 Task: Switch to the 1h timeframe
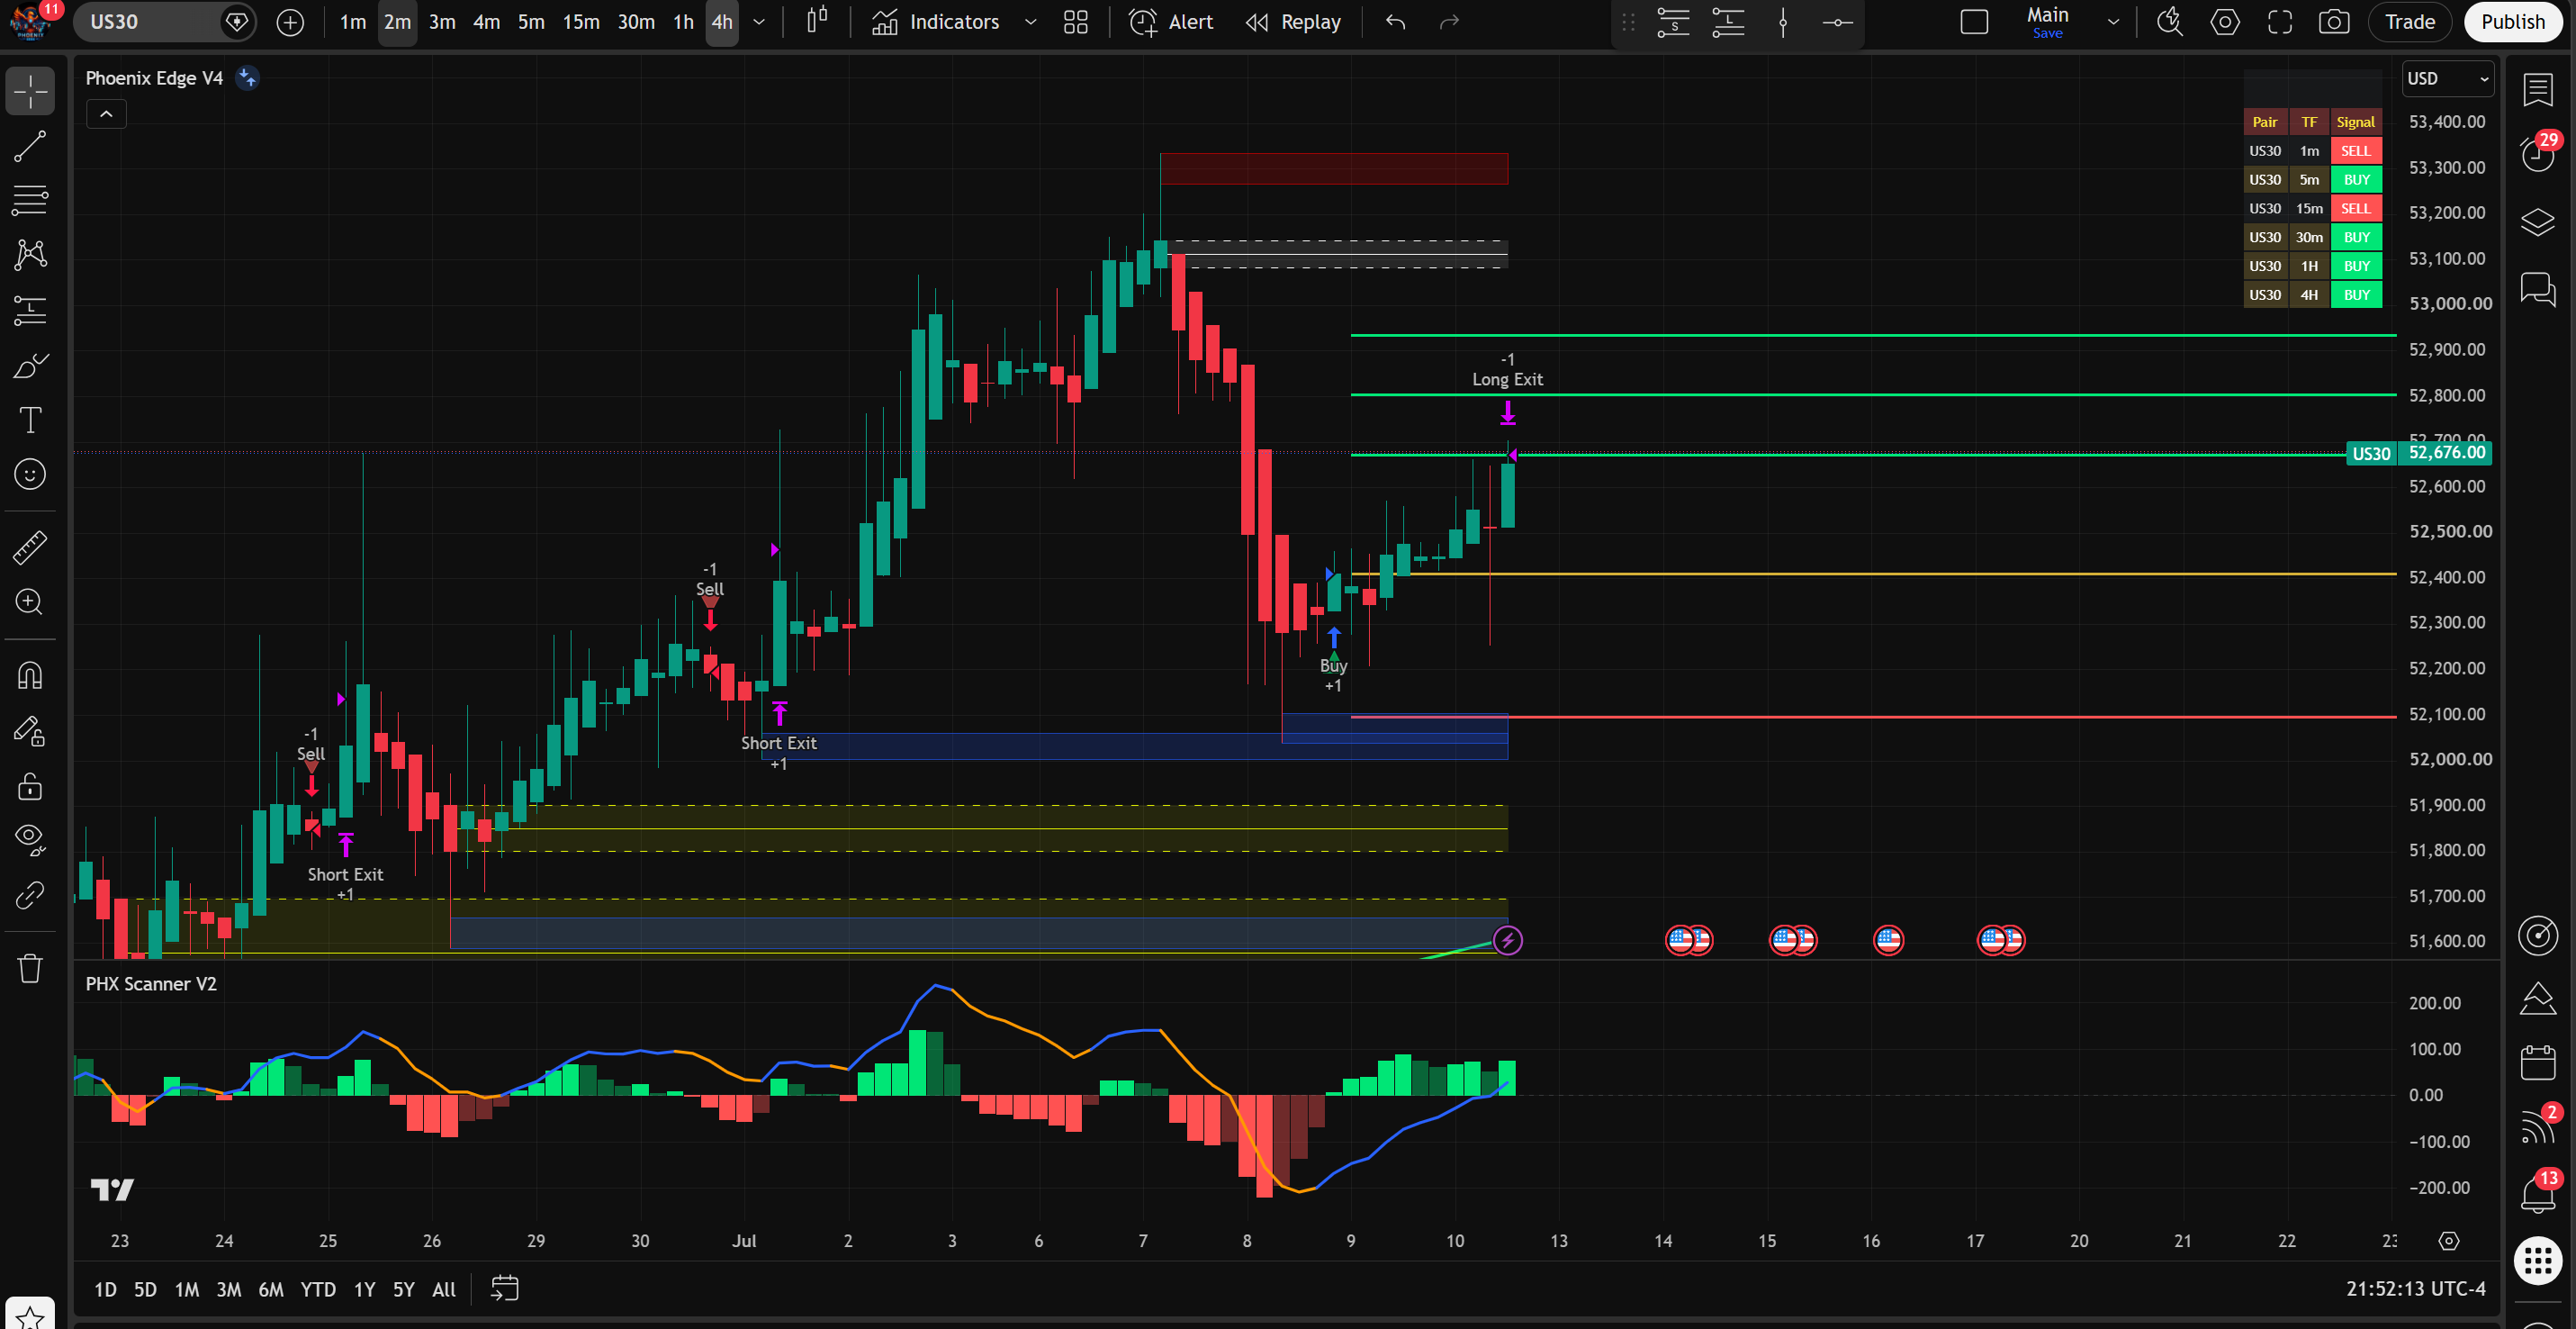click(x=683, y=22)
